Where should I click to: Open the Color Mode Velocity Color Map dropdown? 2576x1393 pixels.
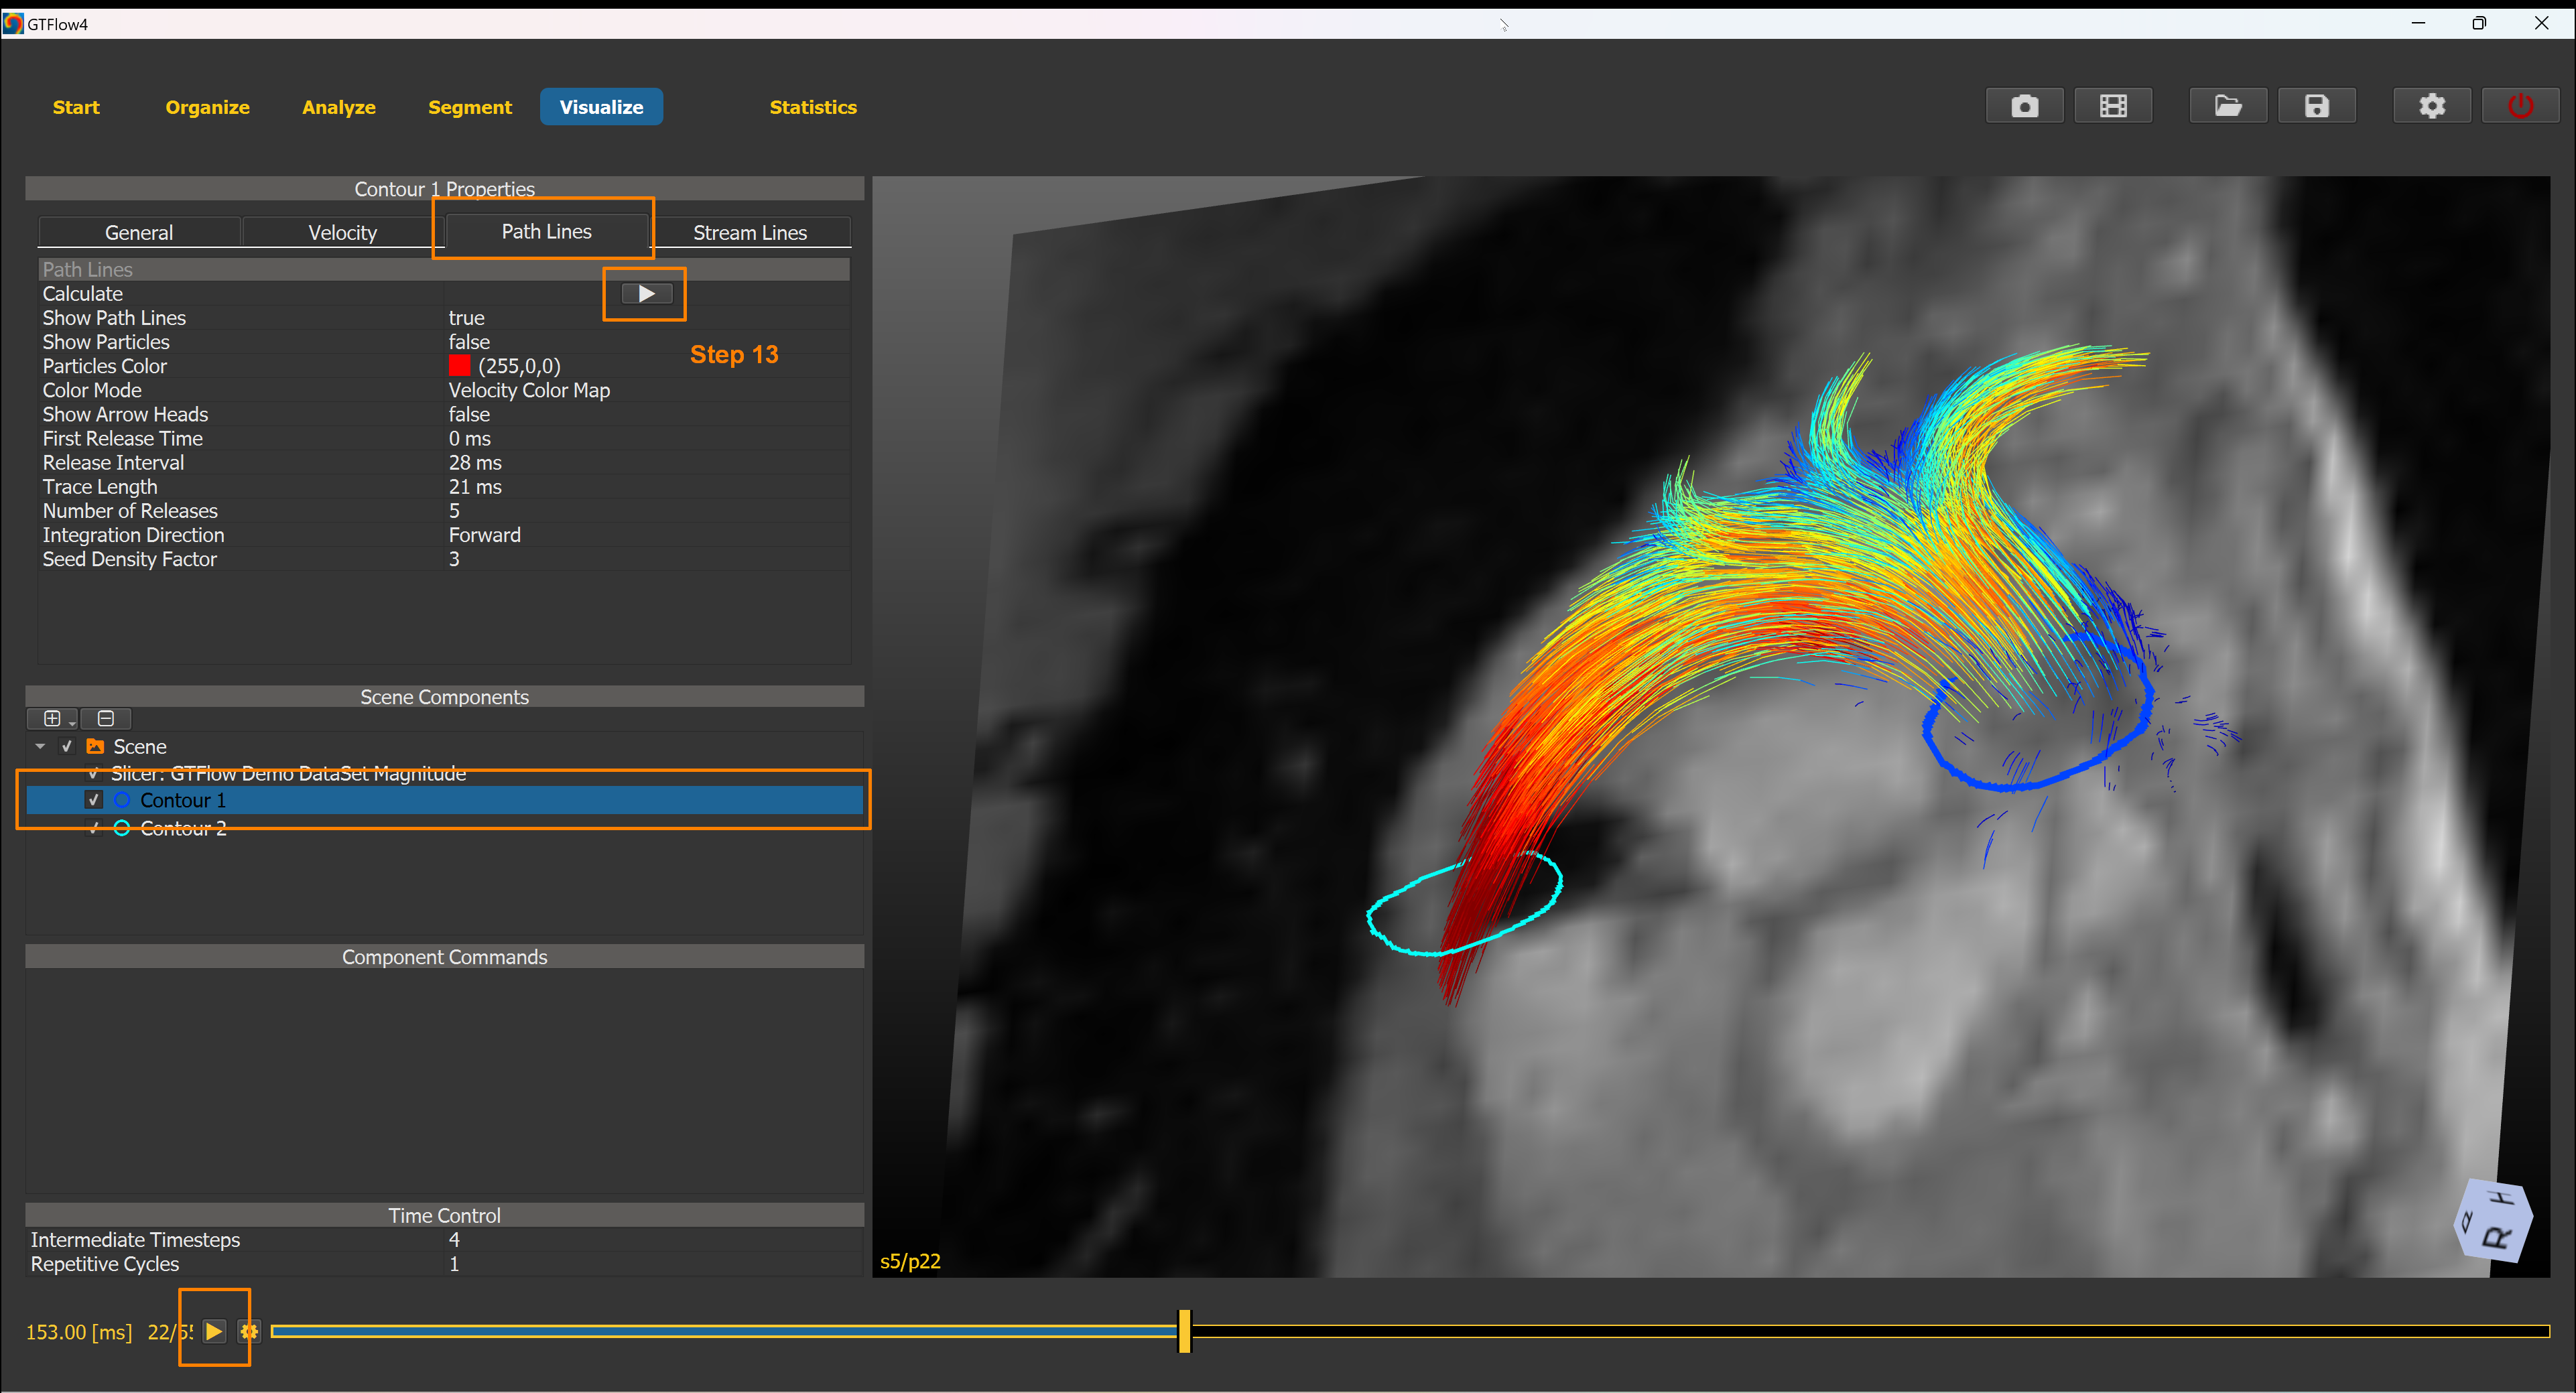(x=646, y=390)
